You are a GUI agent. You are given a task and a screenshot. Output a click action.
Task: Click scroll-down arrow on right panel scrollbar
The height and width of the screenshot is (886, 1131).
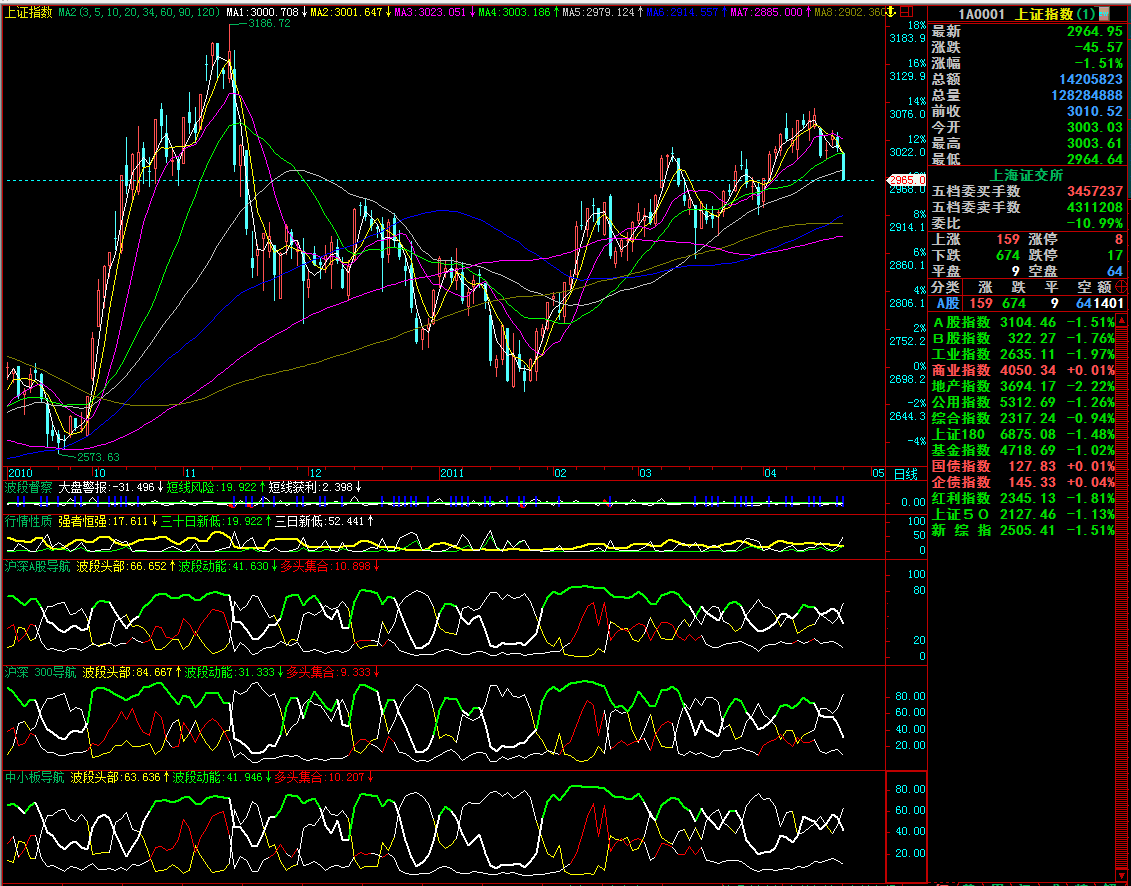1121,875
